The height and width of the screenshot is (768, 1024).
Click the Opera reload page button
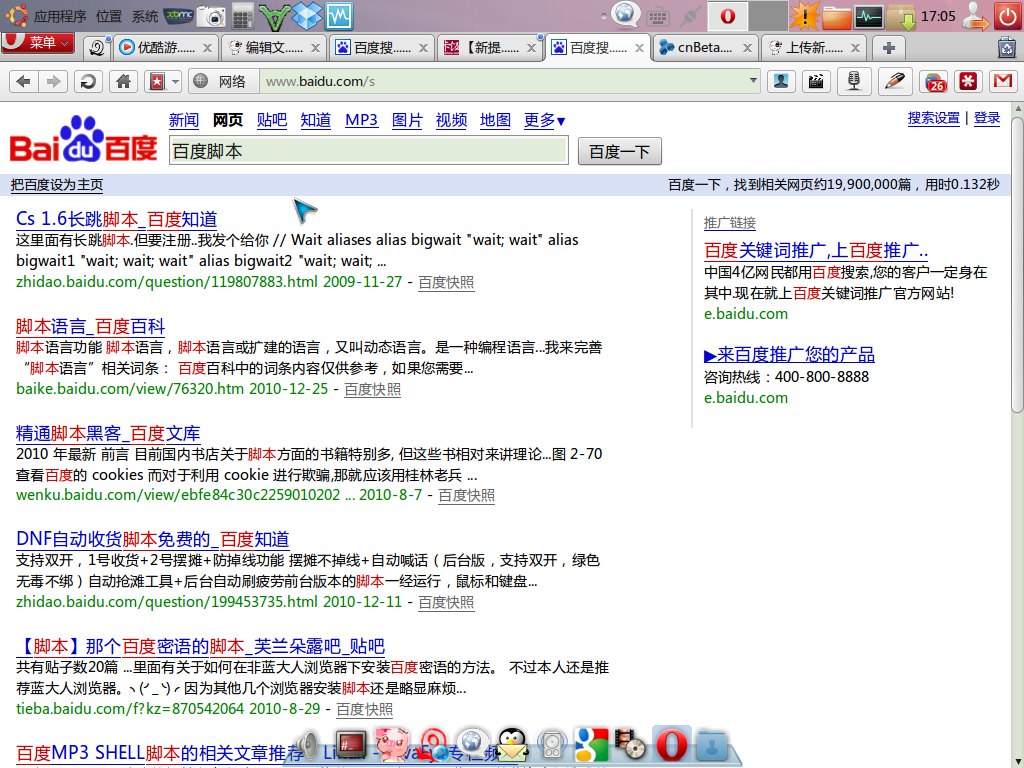coord(89,82)
